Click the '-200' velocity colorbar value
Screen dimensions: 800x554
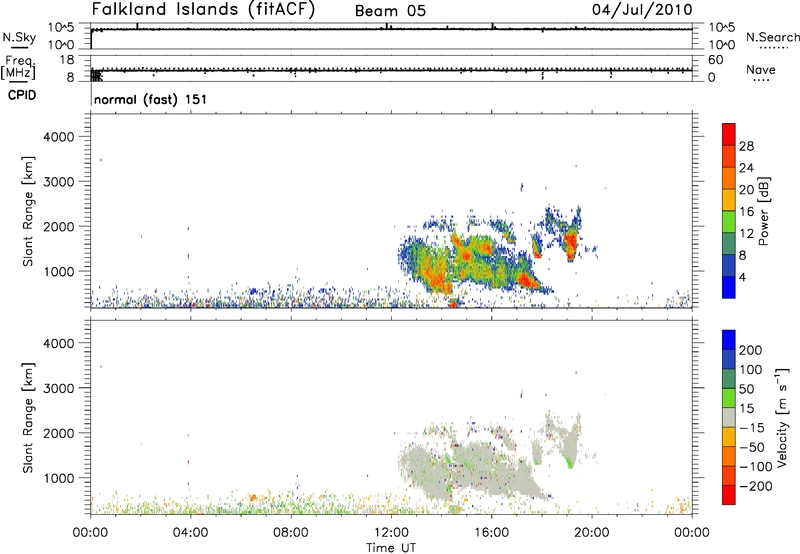(756, 486)
